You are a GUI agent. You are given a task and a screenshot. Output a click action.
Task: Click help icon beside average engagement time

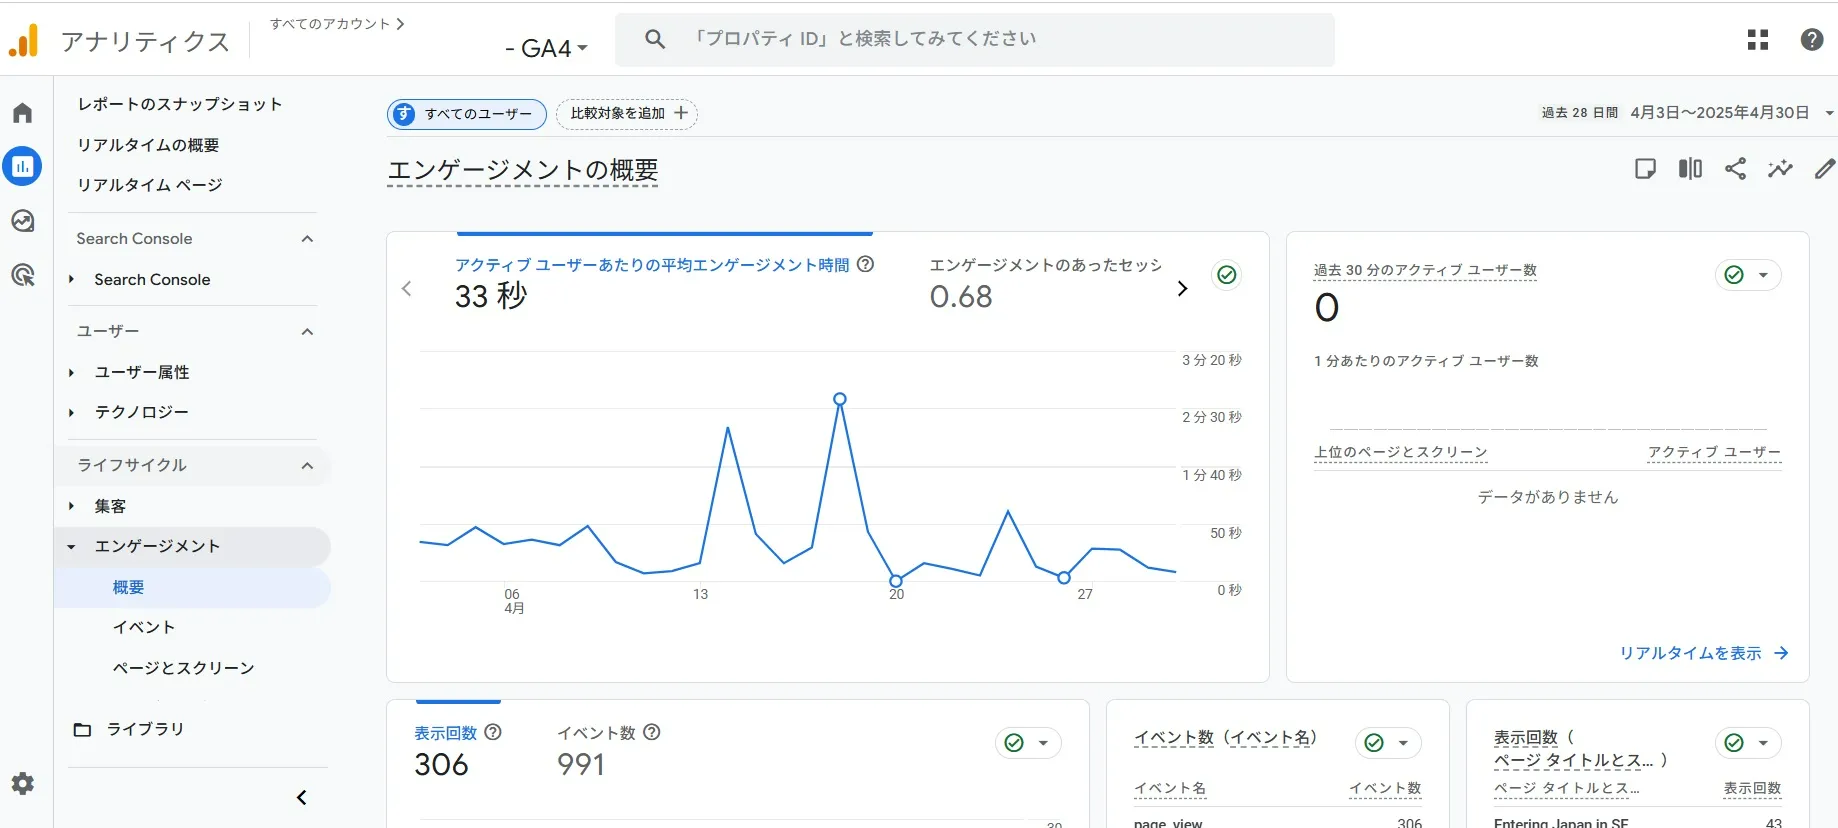click(x=866, y=264)
